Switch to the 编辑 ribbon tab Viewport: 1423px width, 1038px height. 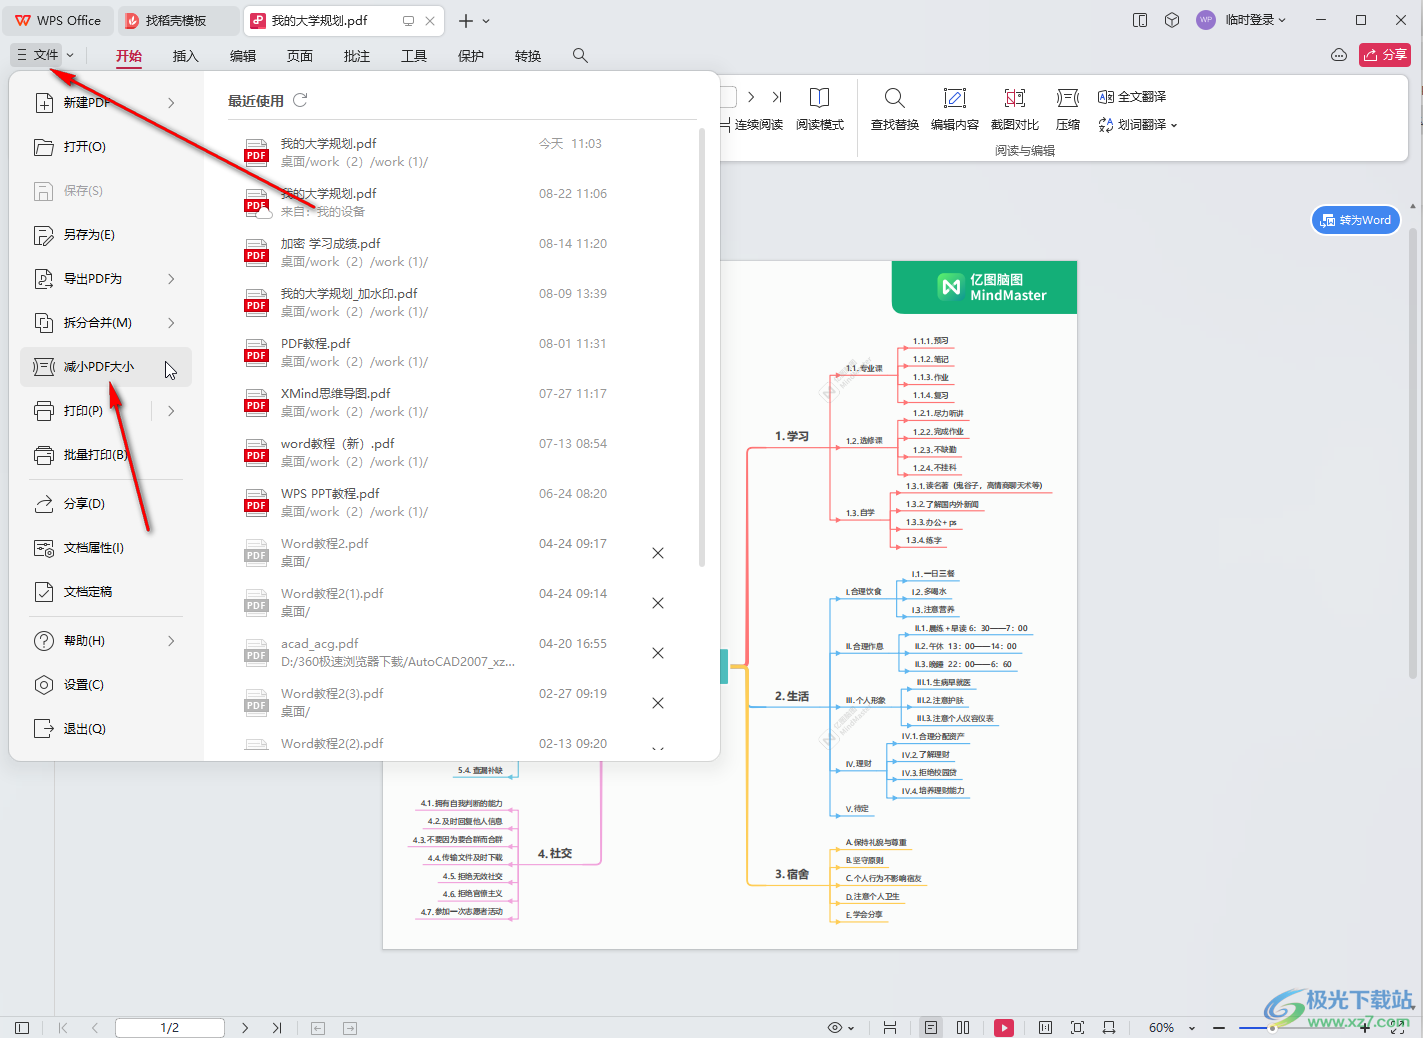243,56
